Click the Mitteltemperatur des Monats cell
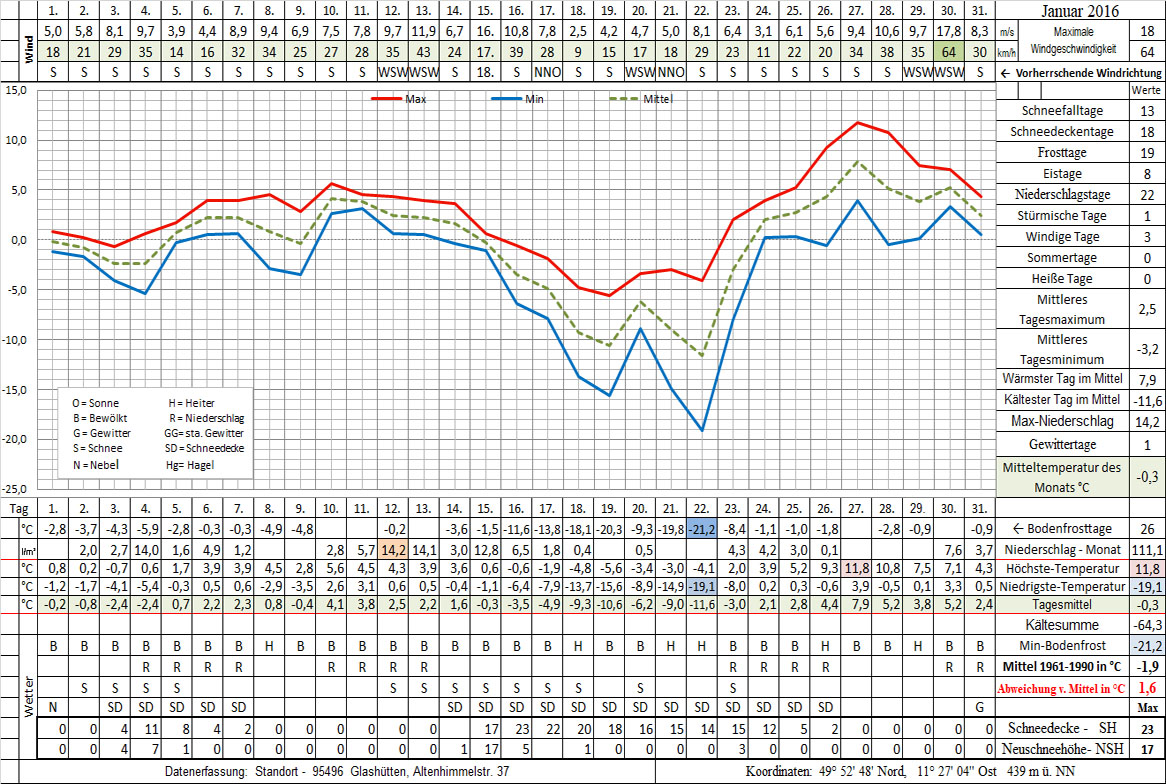 (x=1064, y=477)
